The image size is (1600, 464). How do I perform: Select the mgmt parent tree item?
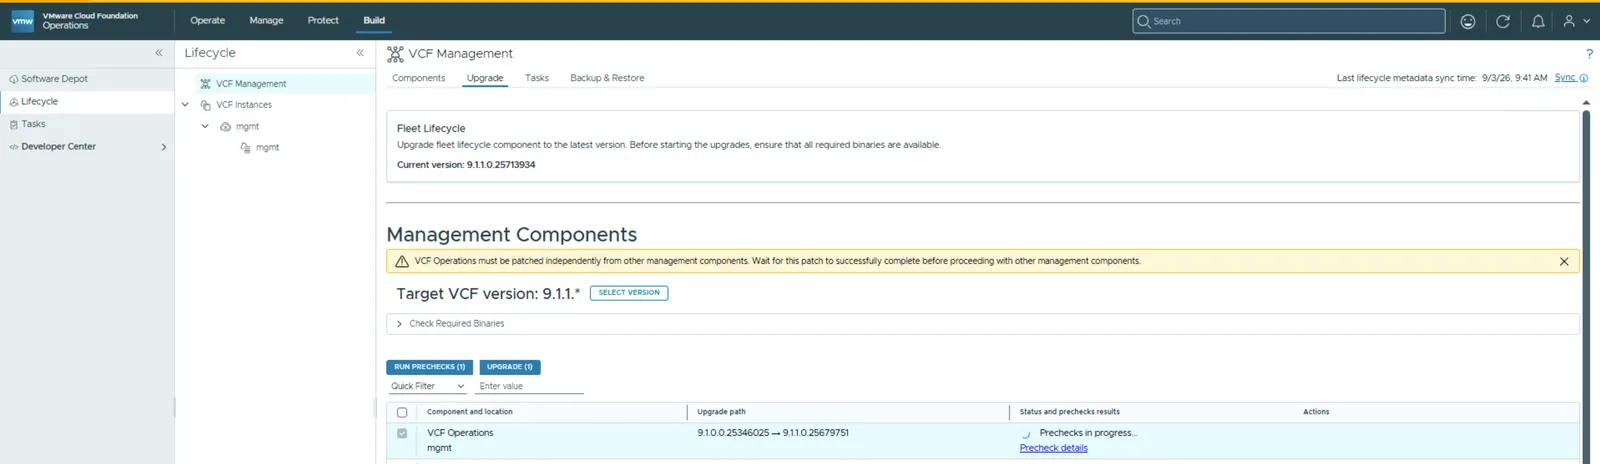tap(247, 127)
